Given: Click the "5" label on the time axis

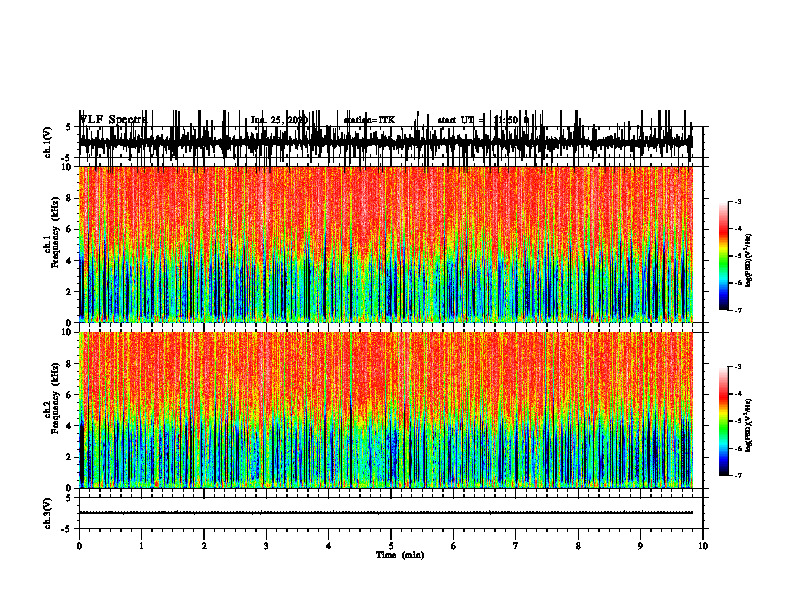Looking at the screenshot, I should click(391, 546).
